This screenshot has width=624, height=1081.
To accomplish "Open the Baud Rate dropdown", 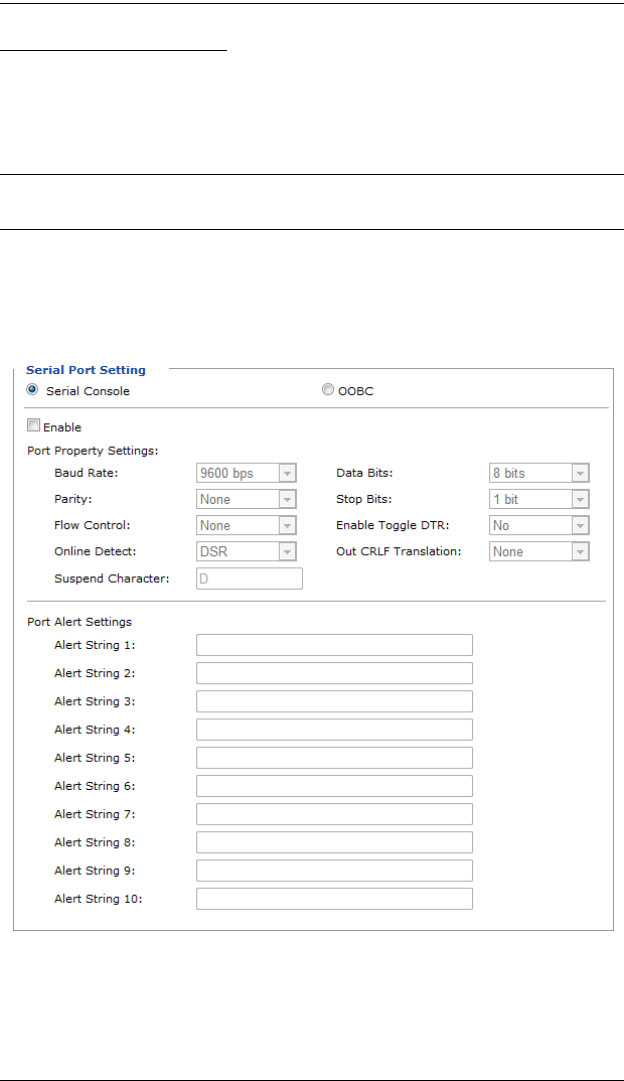I will [x=246, y=473].
